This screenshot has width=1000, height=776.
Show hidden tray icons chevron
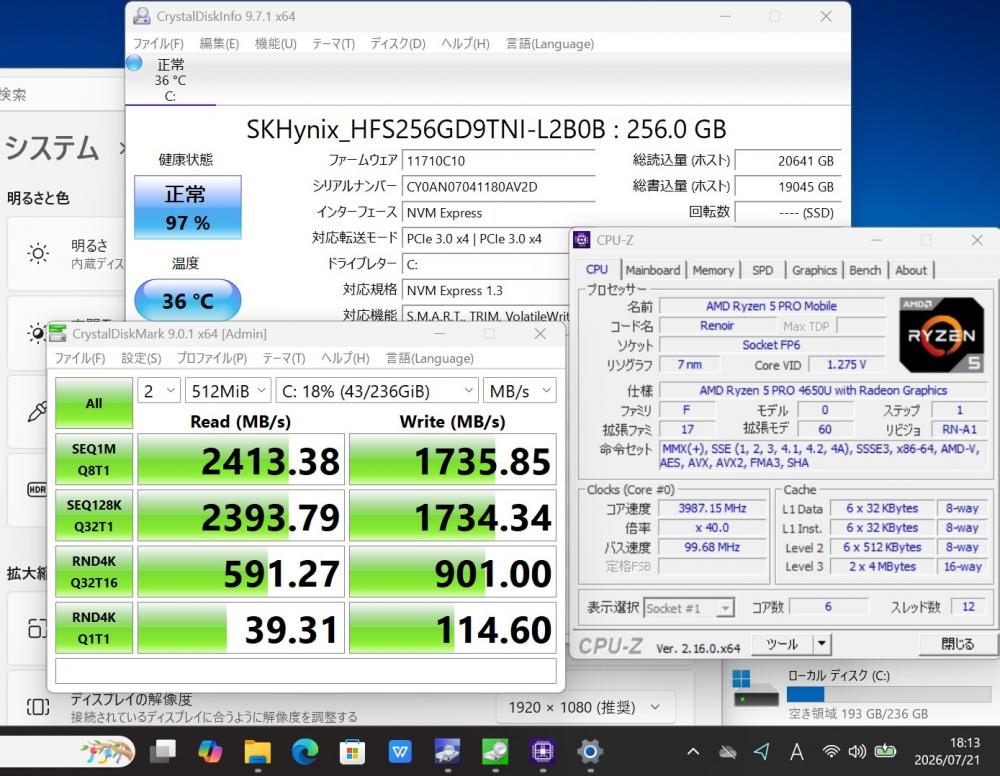click(693, 752)
